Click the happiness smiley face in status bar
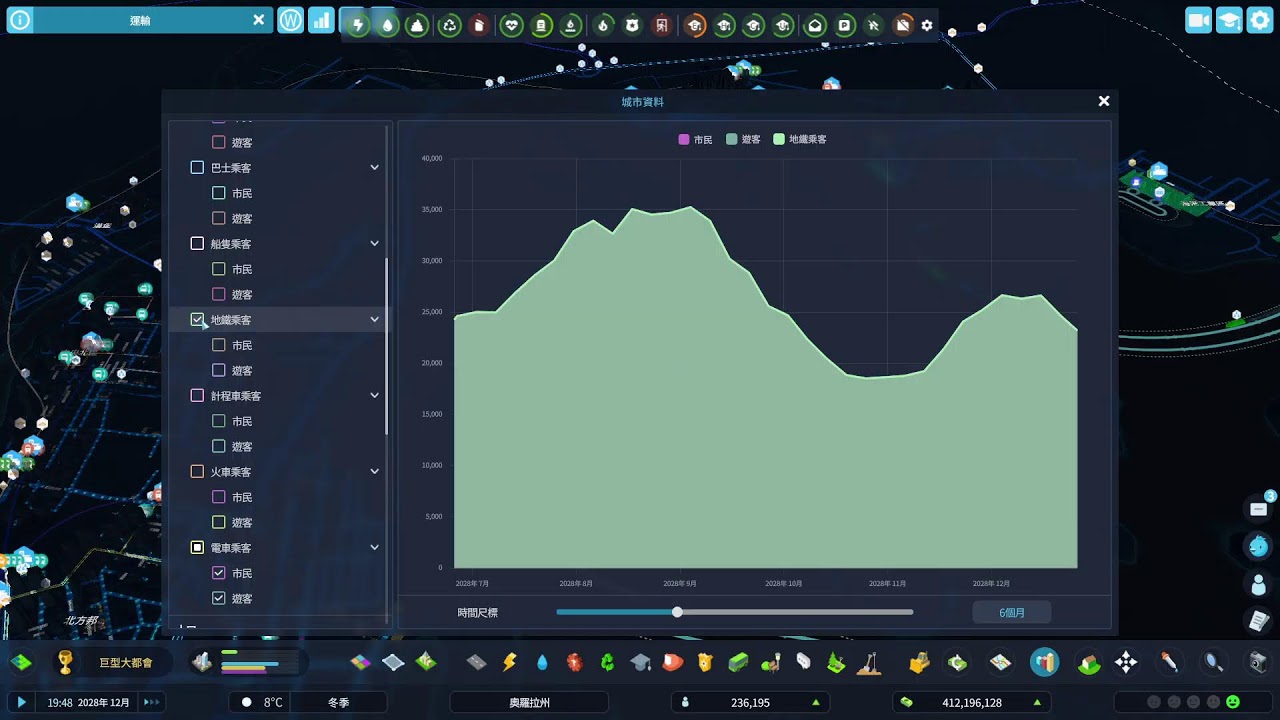The image size is (1280, 720). click(x=1233, y=702)
